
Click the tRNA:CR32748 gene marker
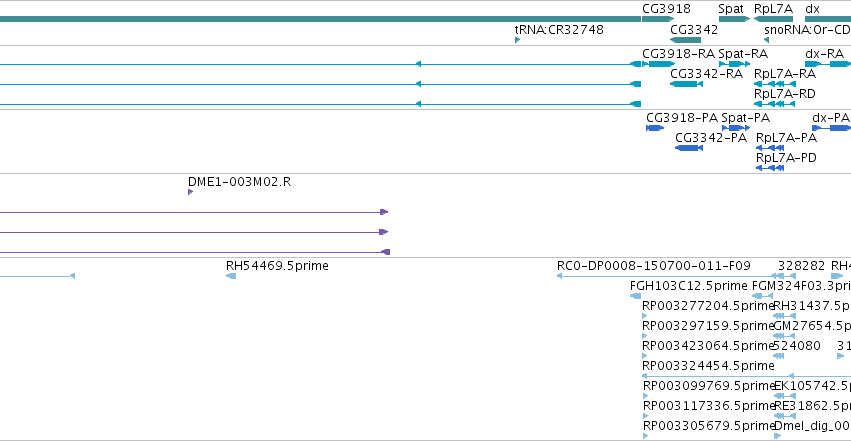coord(517,40)
